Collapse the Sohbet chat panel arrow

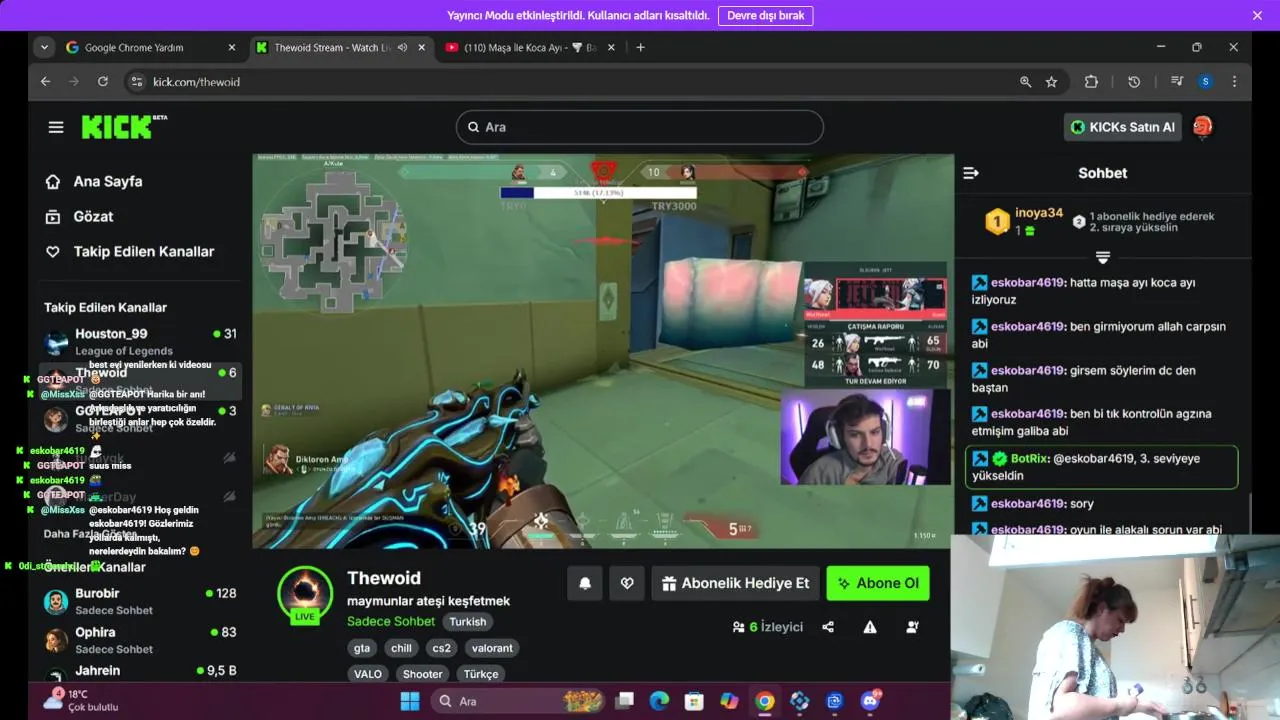970,173
